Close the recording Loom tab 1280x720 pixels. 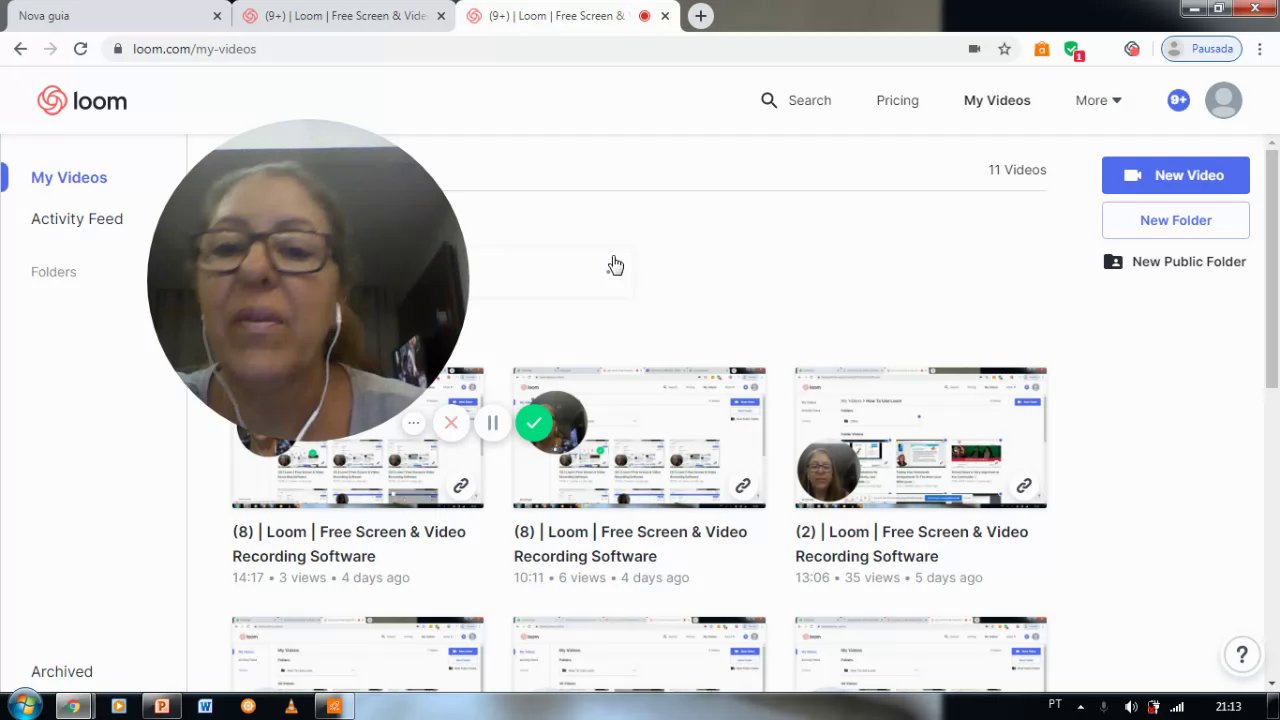point(665,16)
